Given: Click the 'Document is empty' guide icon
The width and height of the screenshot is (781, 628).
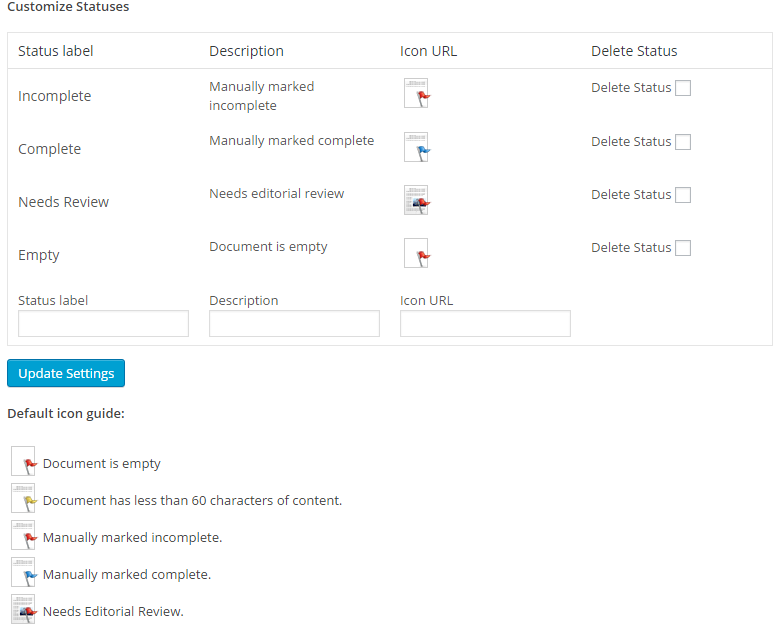Looking at the screenshot, I should [x=23, y=462].
